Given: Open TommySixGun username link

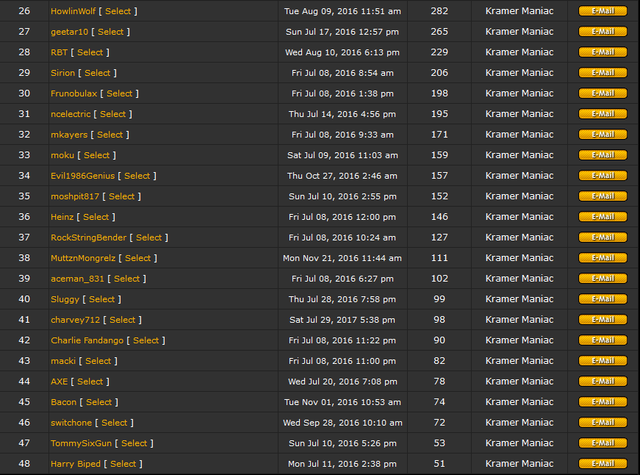Looking at the screenshot, I should pos(81,443).
